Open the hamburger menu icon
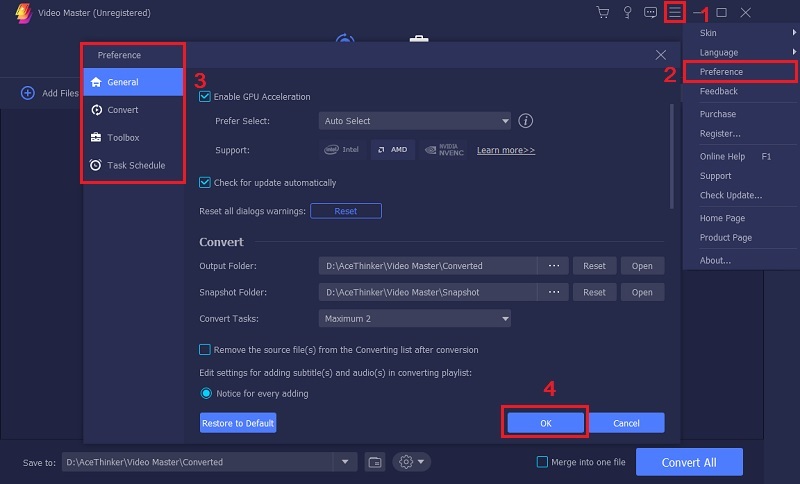Viewport: 800px width, 484px height. (674, 12)
